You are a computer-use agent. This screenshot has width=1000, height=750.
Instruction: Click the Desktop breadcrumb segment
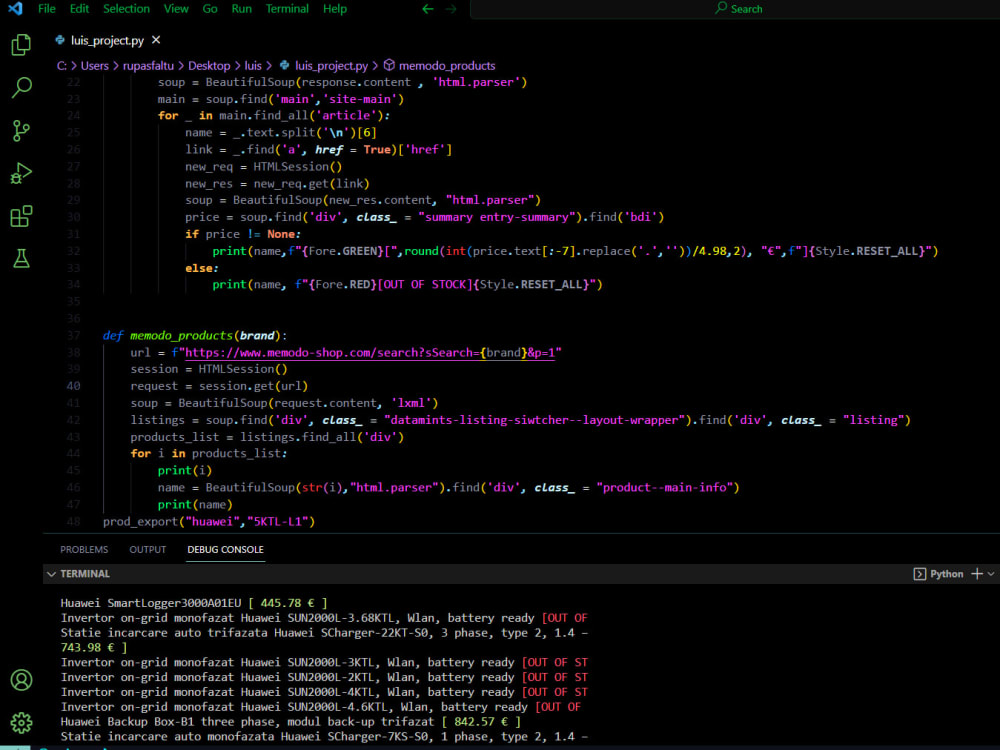pyautogui.click(x=209, y=65)
